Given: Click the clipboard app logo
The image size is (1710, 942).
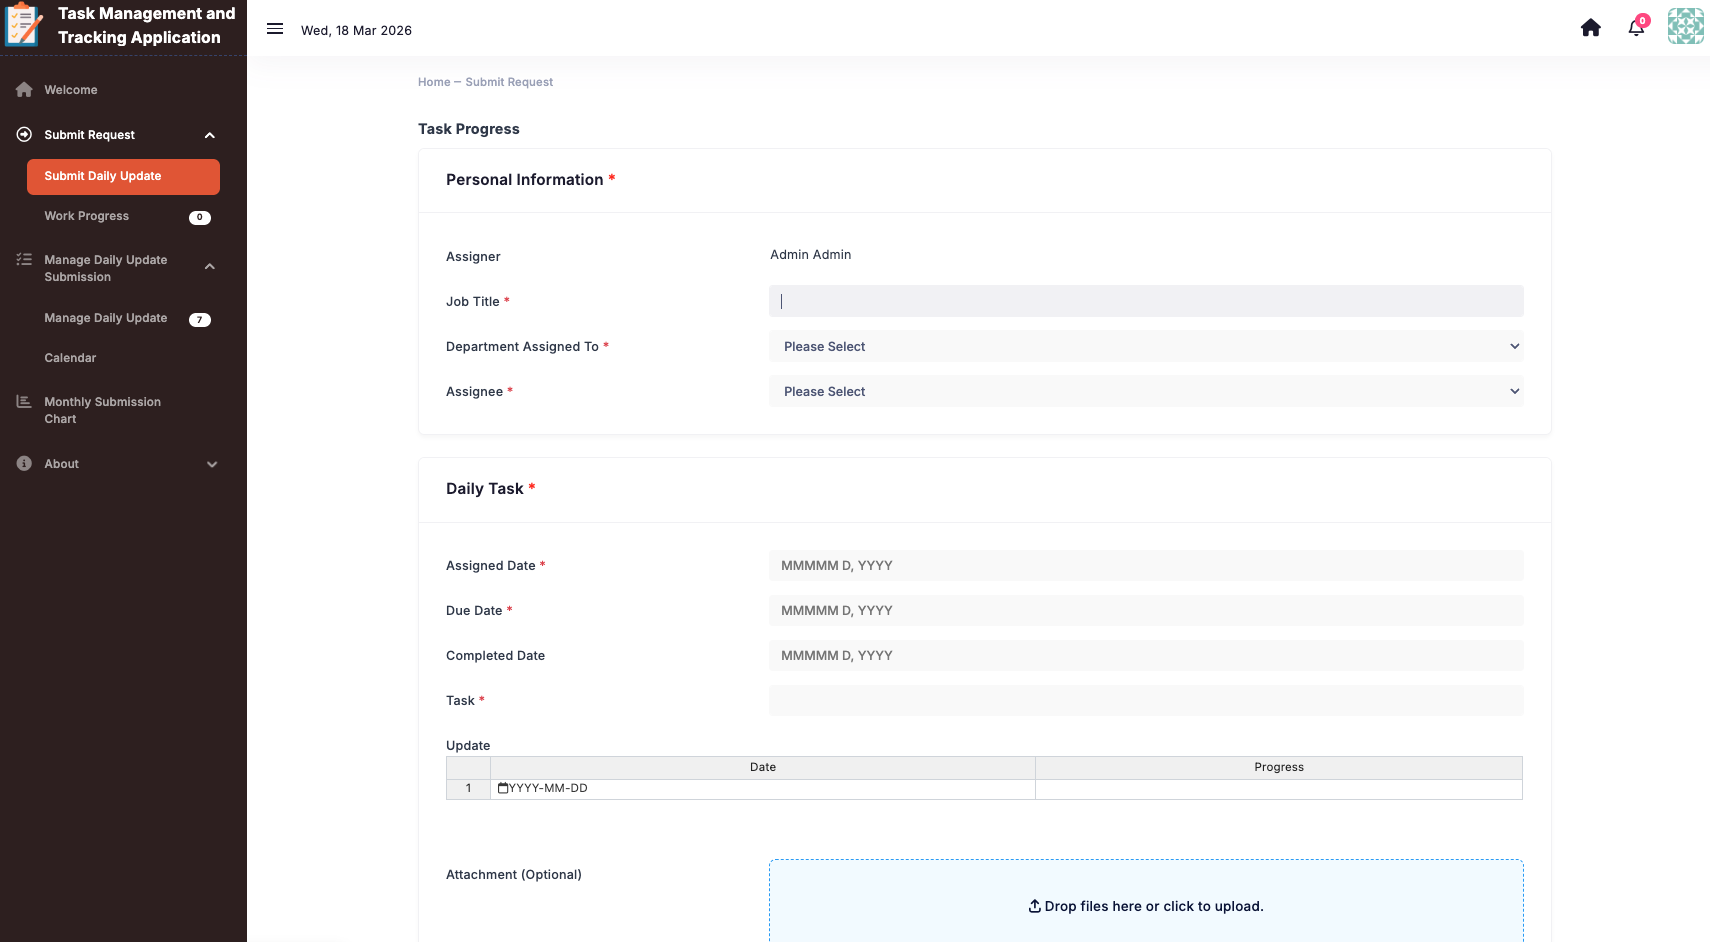Looking at the screenshot, I should [24, 25].
